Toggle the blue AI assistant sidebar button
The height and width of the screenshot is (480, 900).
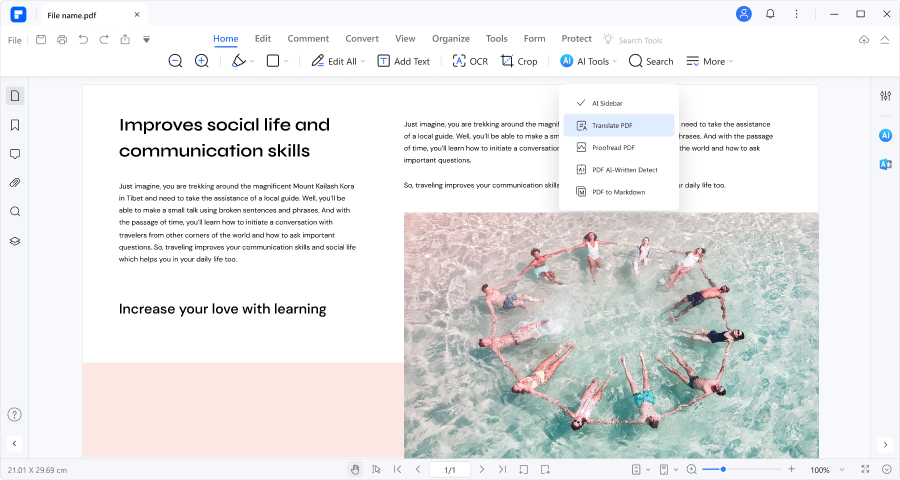coord(885,135)
